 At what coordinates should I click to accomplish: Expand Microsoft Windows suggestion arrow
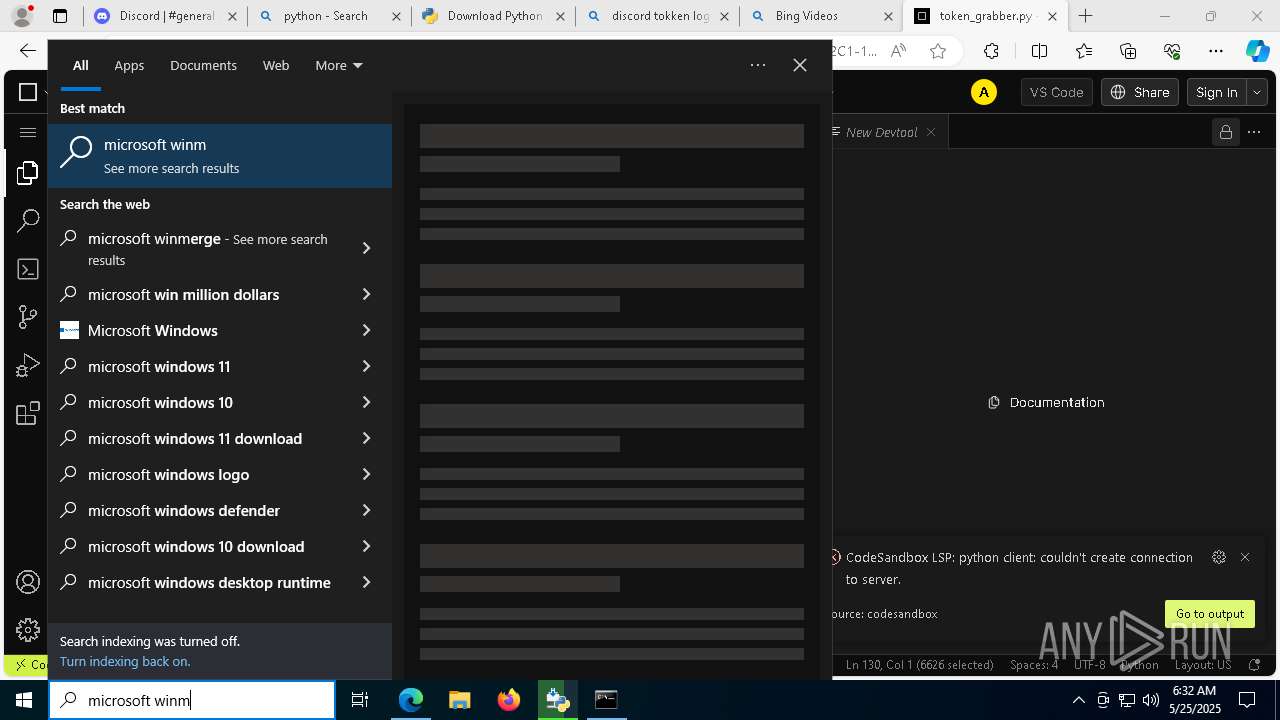click(366, 330)
